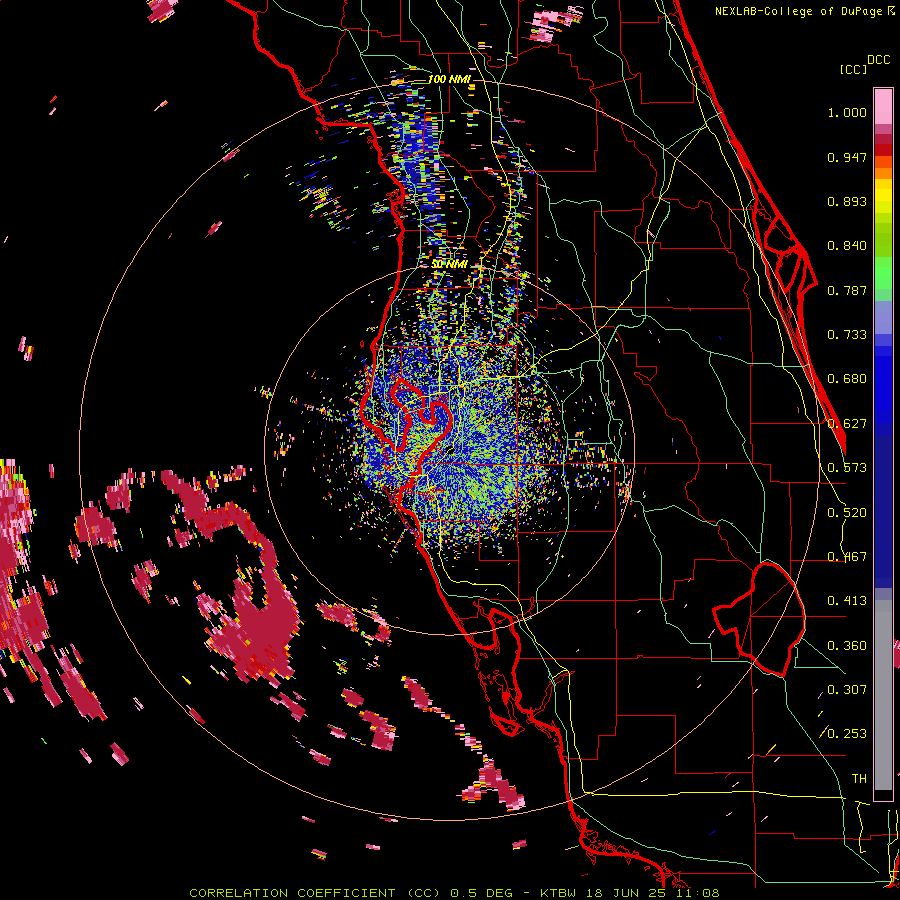This screenshot has width=900, height=900.
Task: Click the bright green segment of color bar
Action: (883, 273)
